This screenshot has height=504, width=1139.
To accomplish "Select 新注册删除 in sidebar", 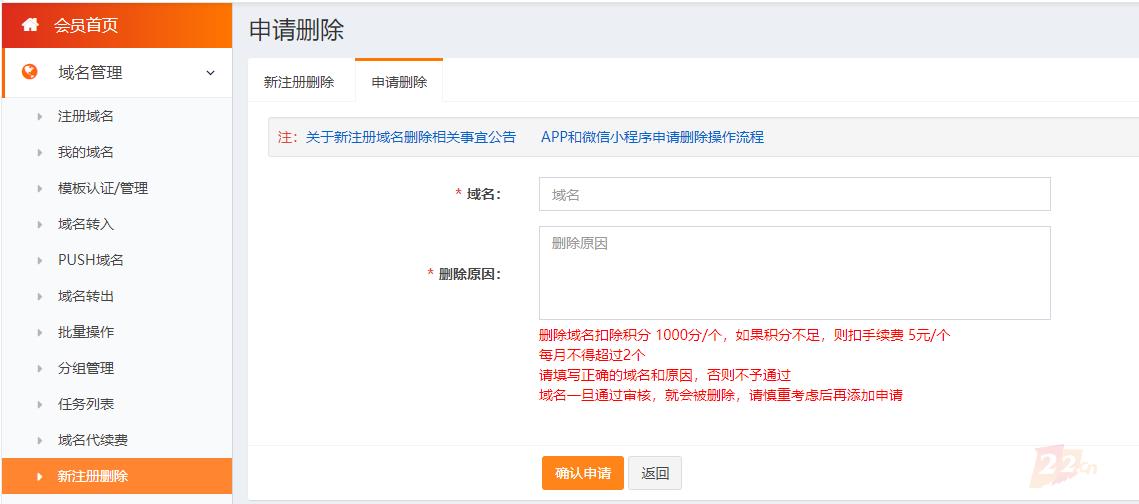I will (x=117, y=476).
